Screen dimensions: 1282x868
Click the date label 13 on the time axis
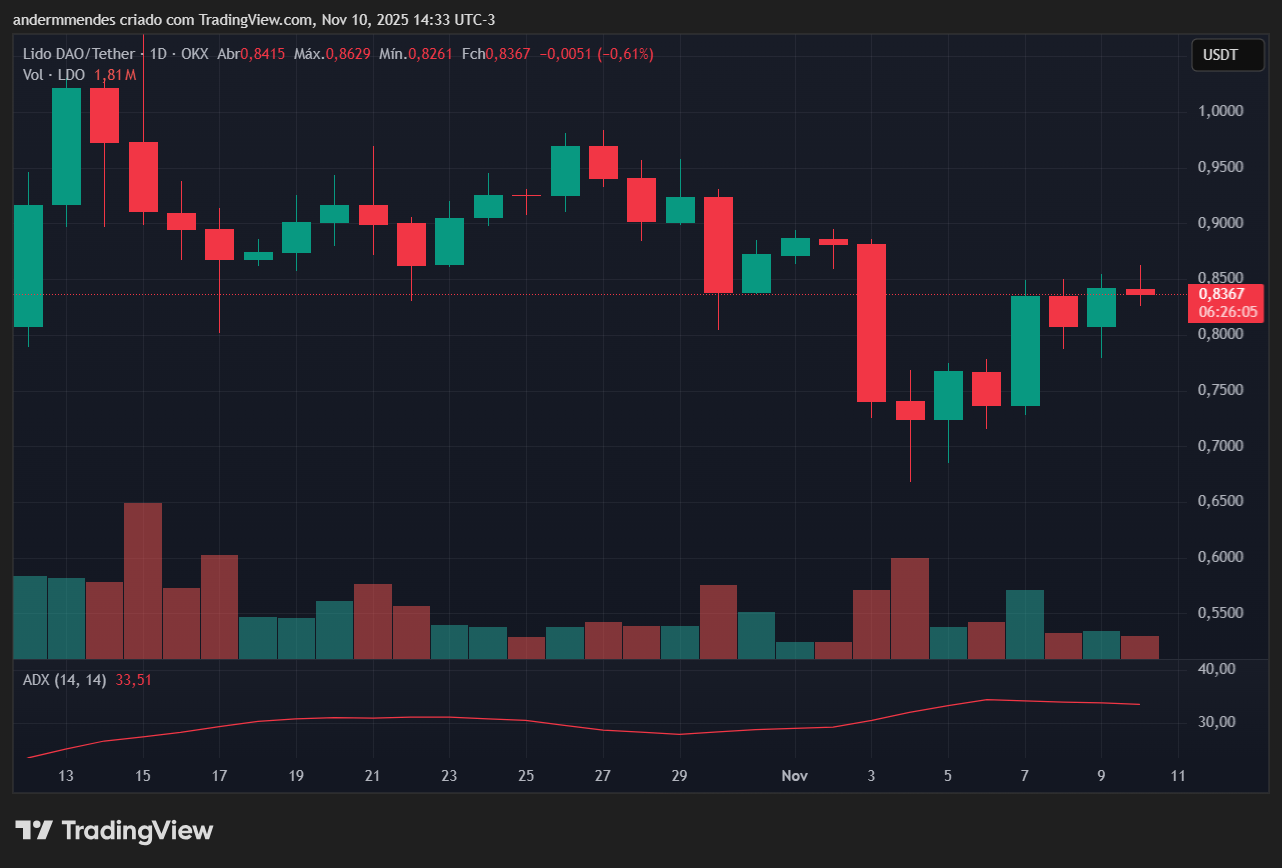pyautogui.click(x=65, y=776)
